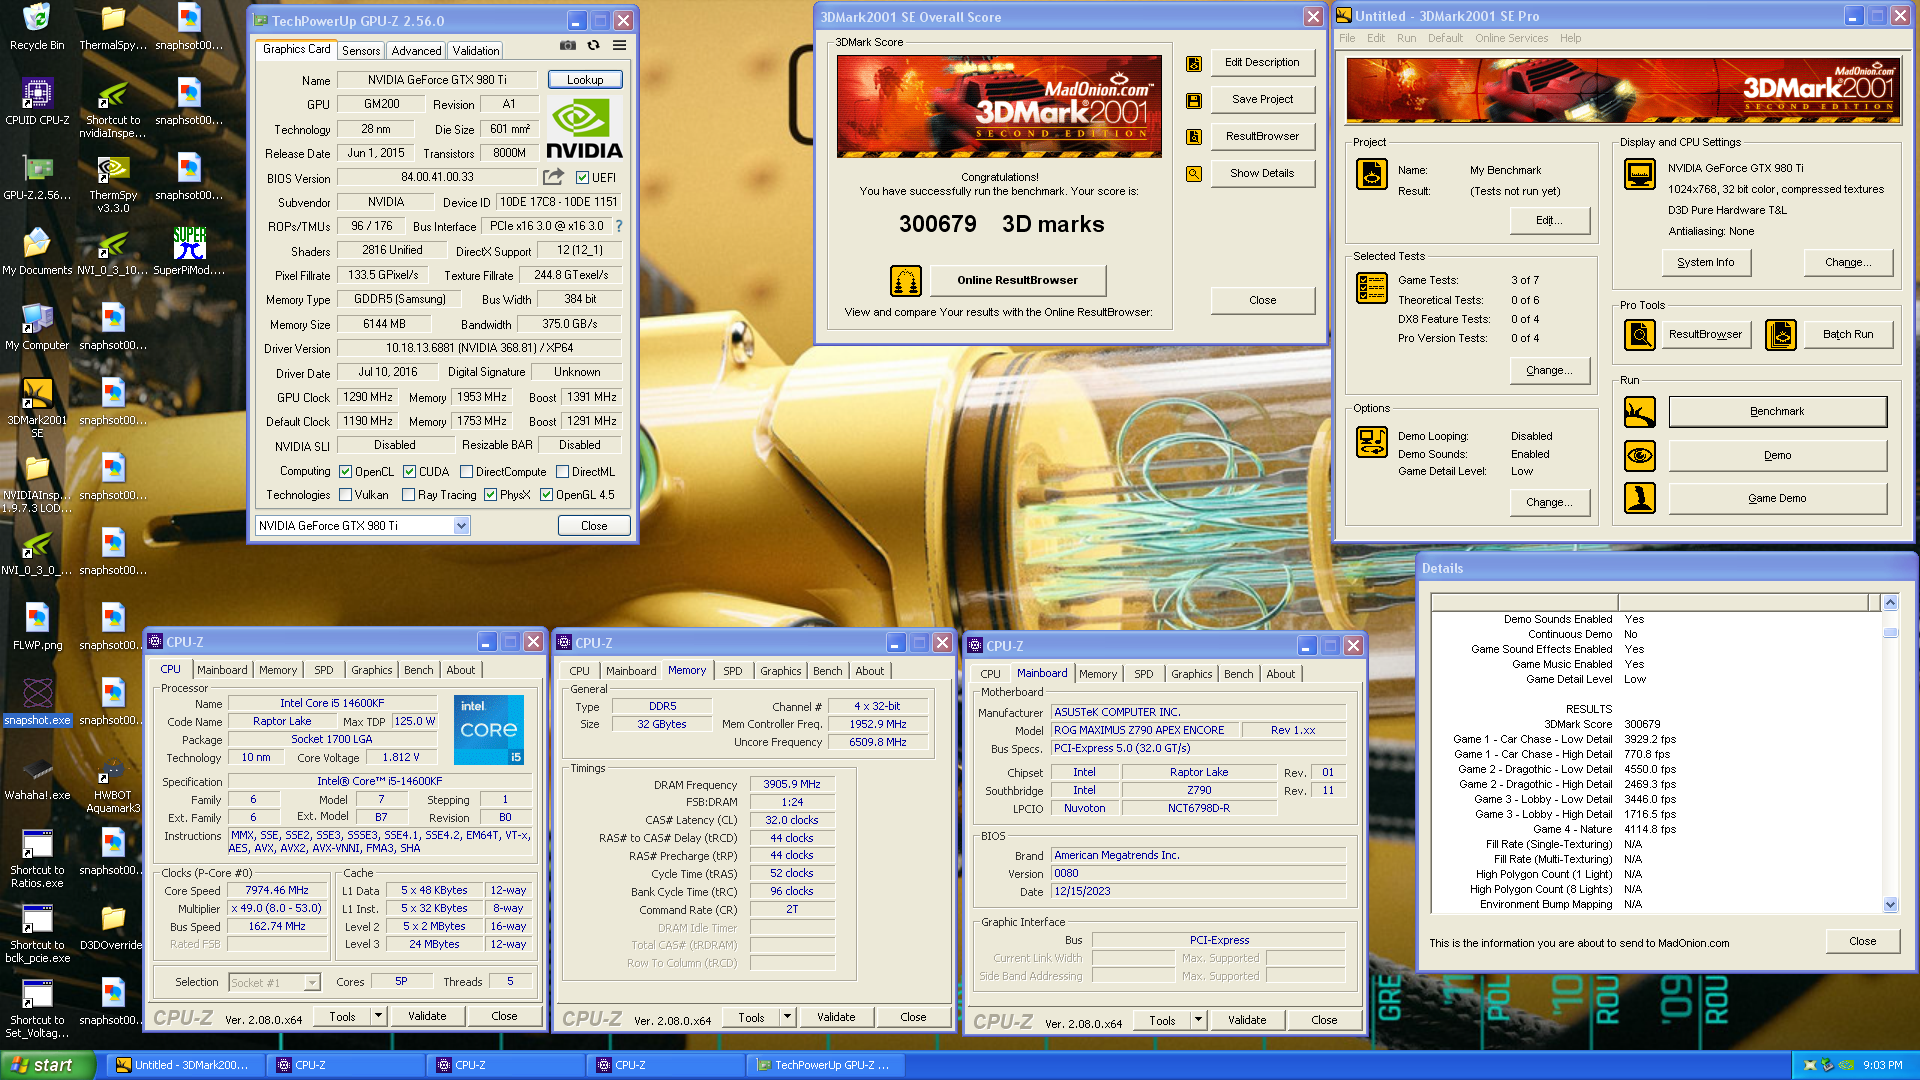Expand Tools dropdown arrow in CPU-Z Memory window
This screenshot has width=1920, height=1080.
pos(787,1017)
